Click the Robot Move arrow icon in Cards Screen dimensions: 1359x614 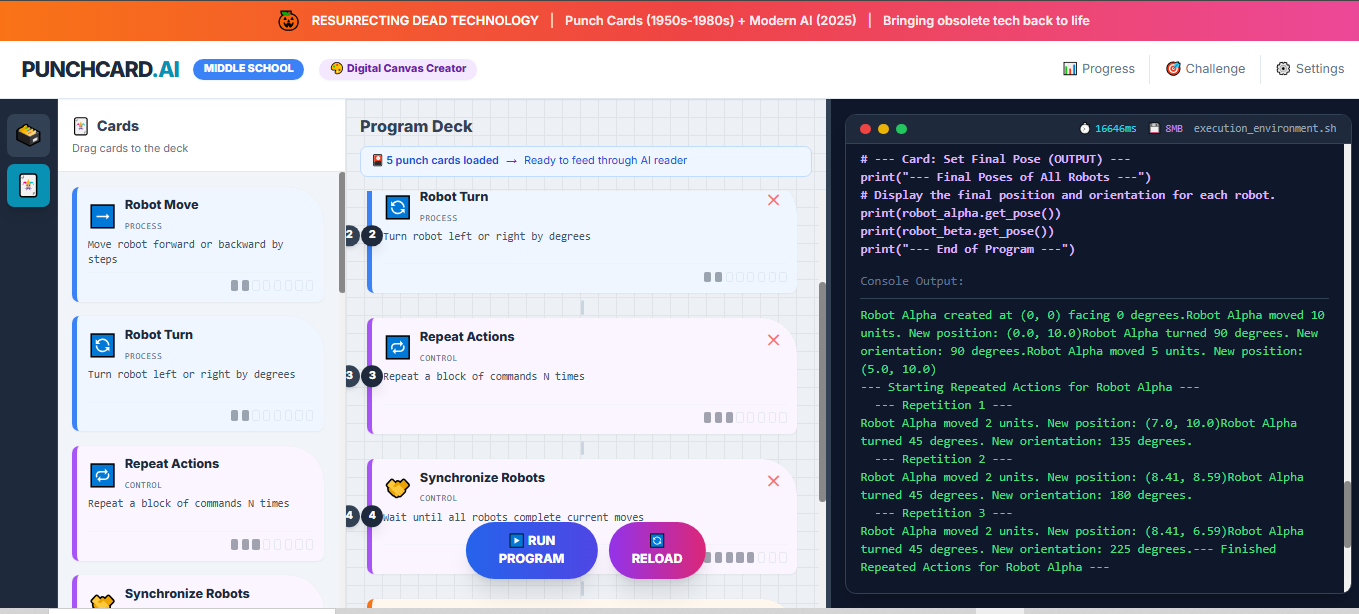[x=103, y=216]
